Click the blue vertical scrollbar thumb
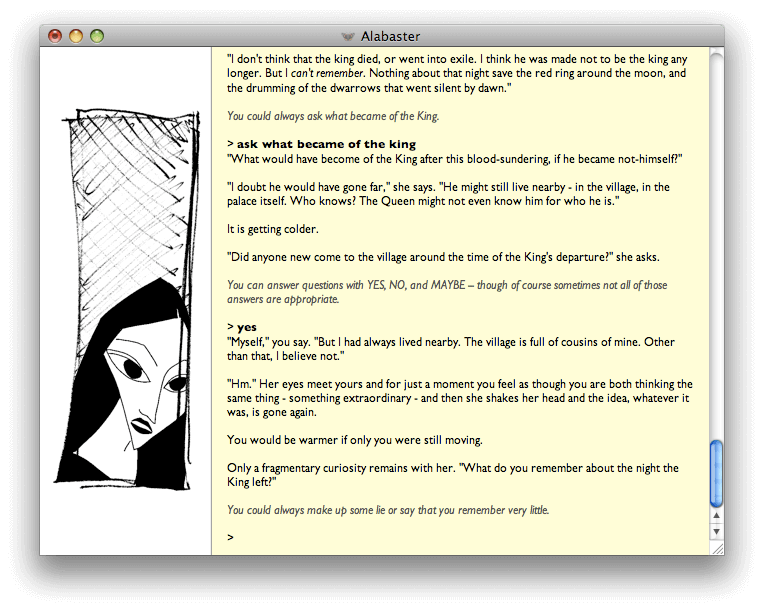The height and width of the screenshot is (610, 764). 716,473
